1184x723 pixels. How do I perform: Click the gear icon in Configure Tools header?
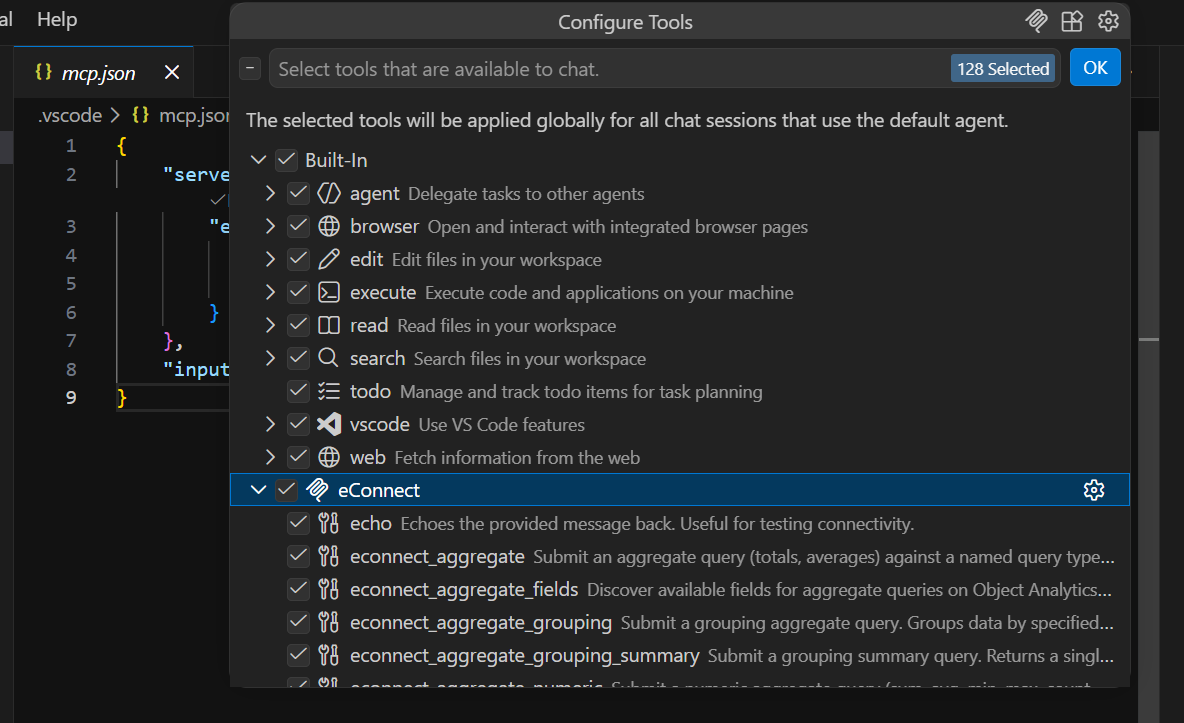[1108, 20]
